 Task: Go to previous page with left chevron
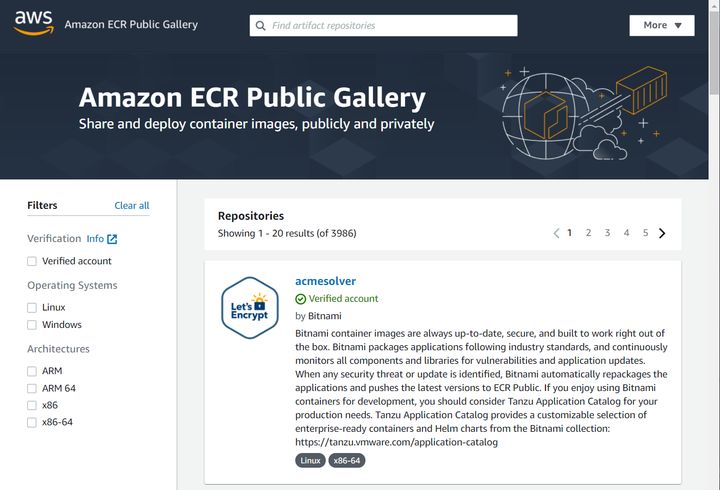tap(556, 233)
